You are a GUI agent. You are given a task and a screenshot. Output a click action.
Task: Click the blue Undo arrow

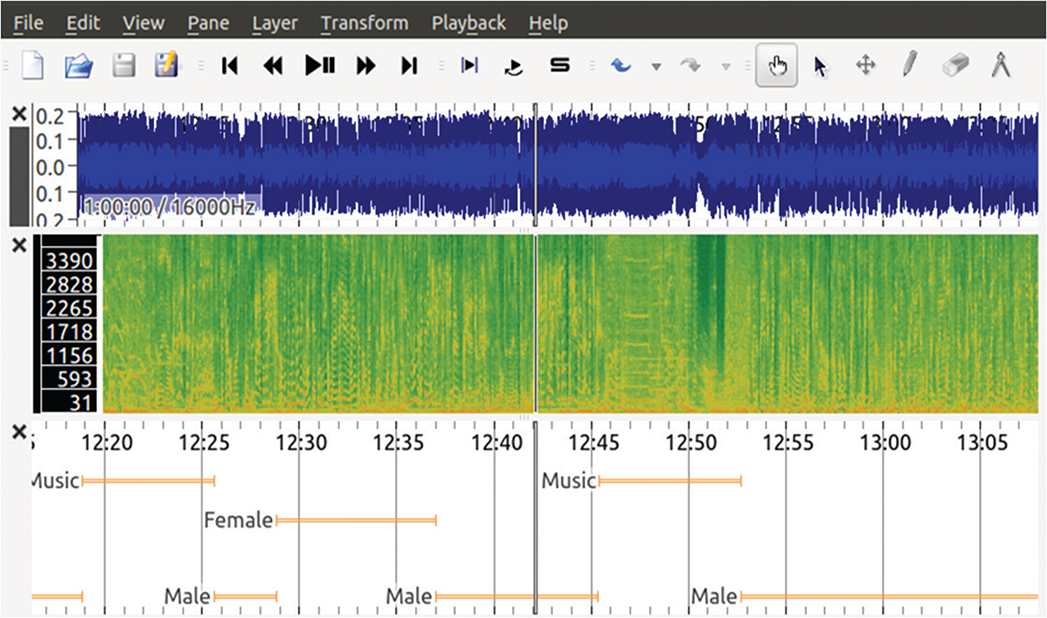(x=621, y=65)
